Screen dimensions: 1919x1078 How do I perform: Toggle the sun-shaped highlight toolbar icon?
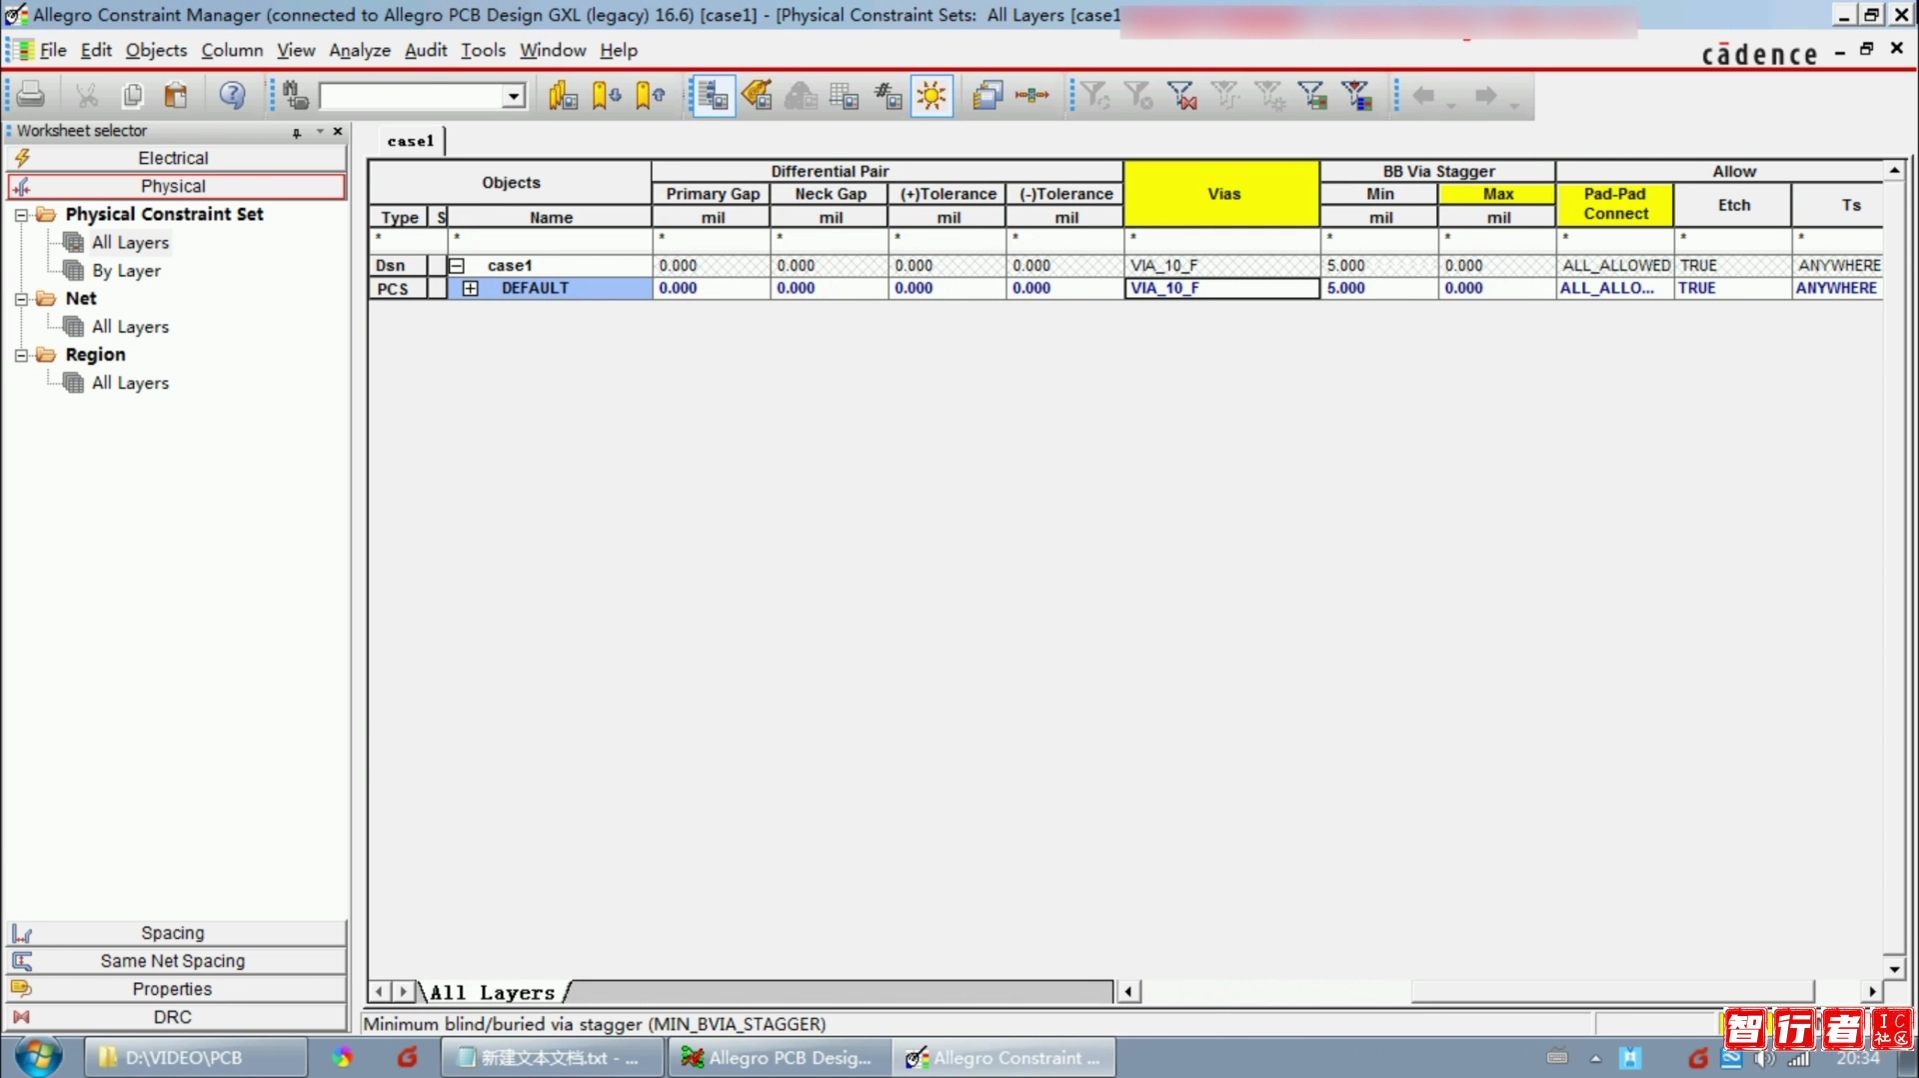click(x=931, y=95)
